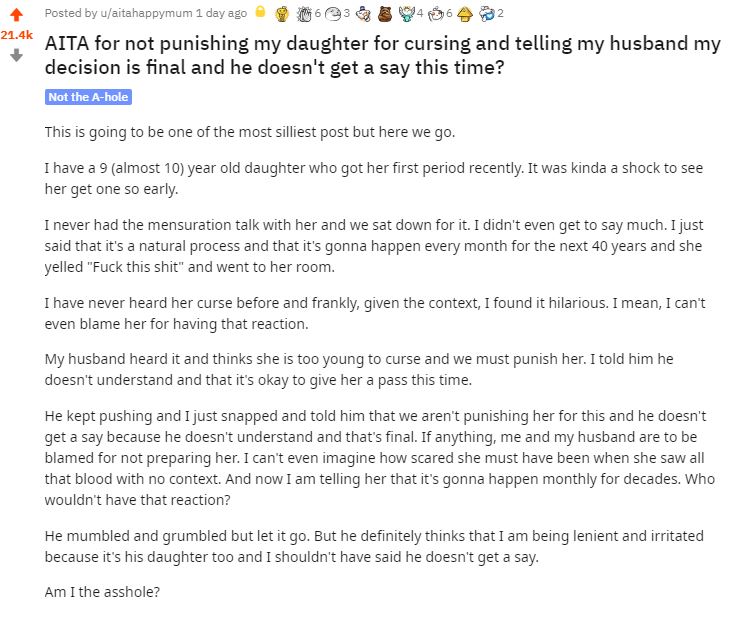Click the 'This is going to be' opening sentence
This screenshot has height=617, width=734.
(250, 132)
